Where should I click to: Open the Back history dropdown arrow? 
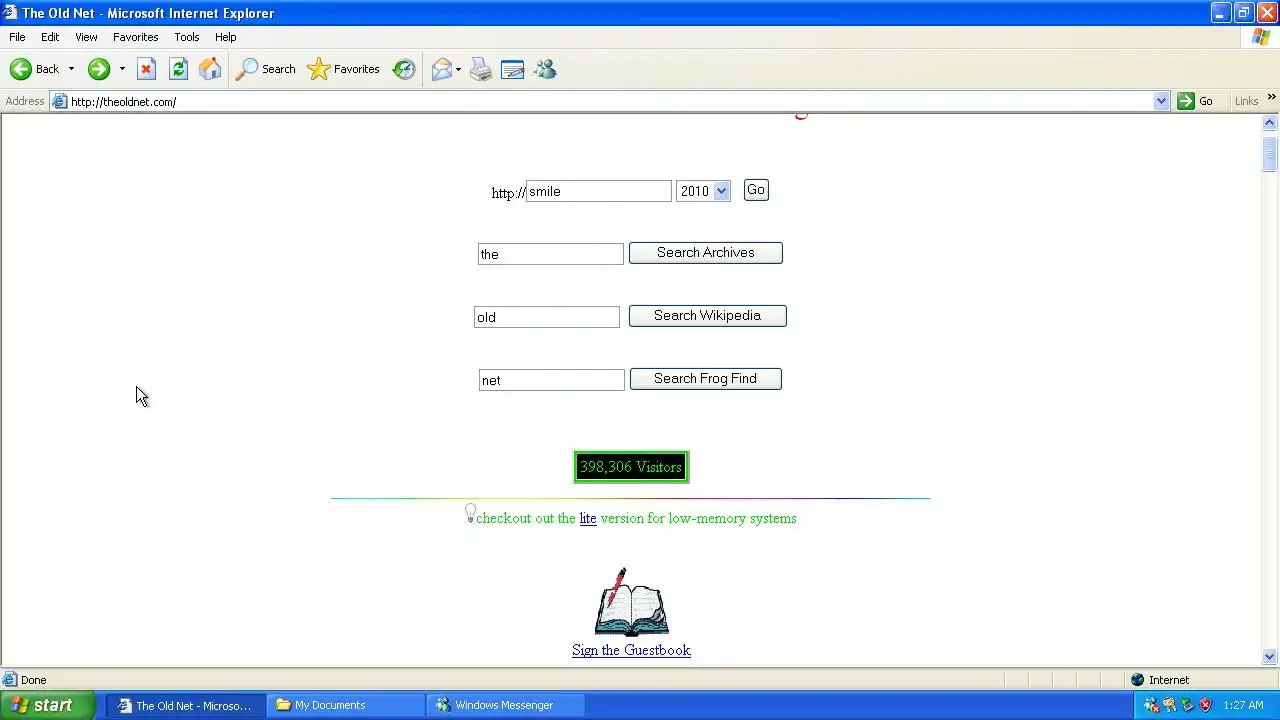pyautogui.click(x=71, y=69)
